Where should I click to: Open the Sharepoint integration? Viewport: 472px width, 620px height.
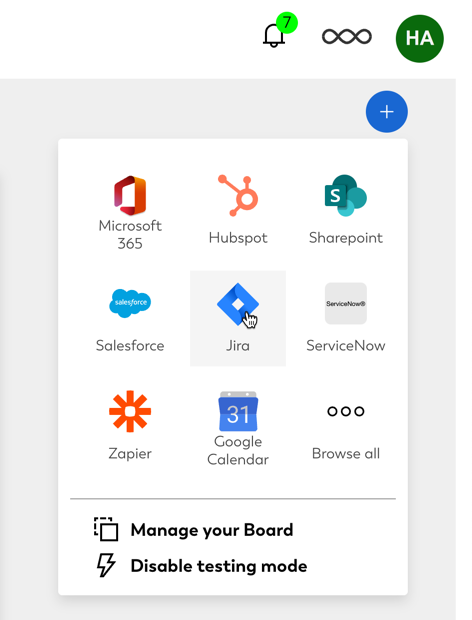[x=346, y=211]
